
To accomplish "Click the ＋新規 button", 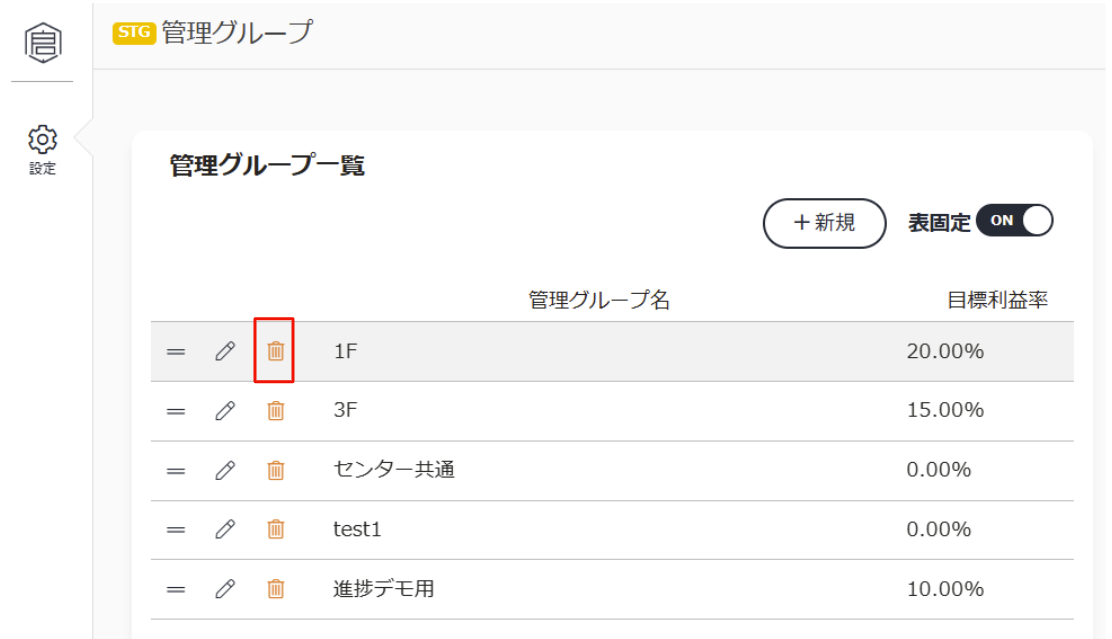I will (x=824, y=223).
